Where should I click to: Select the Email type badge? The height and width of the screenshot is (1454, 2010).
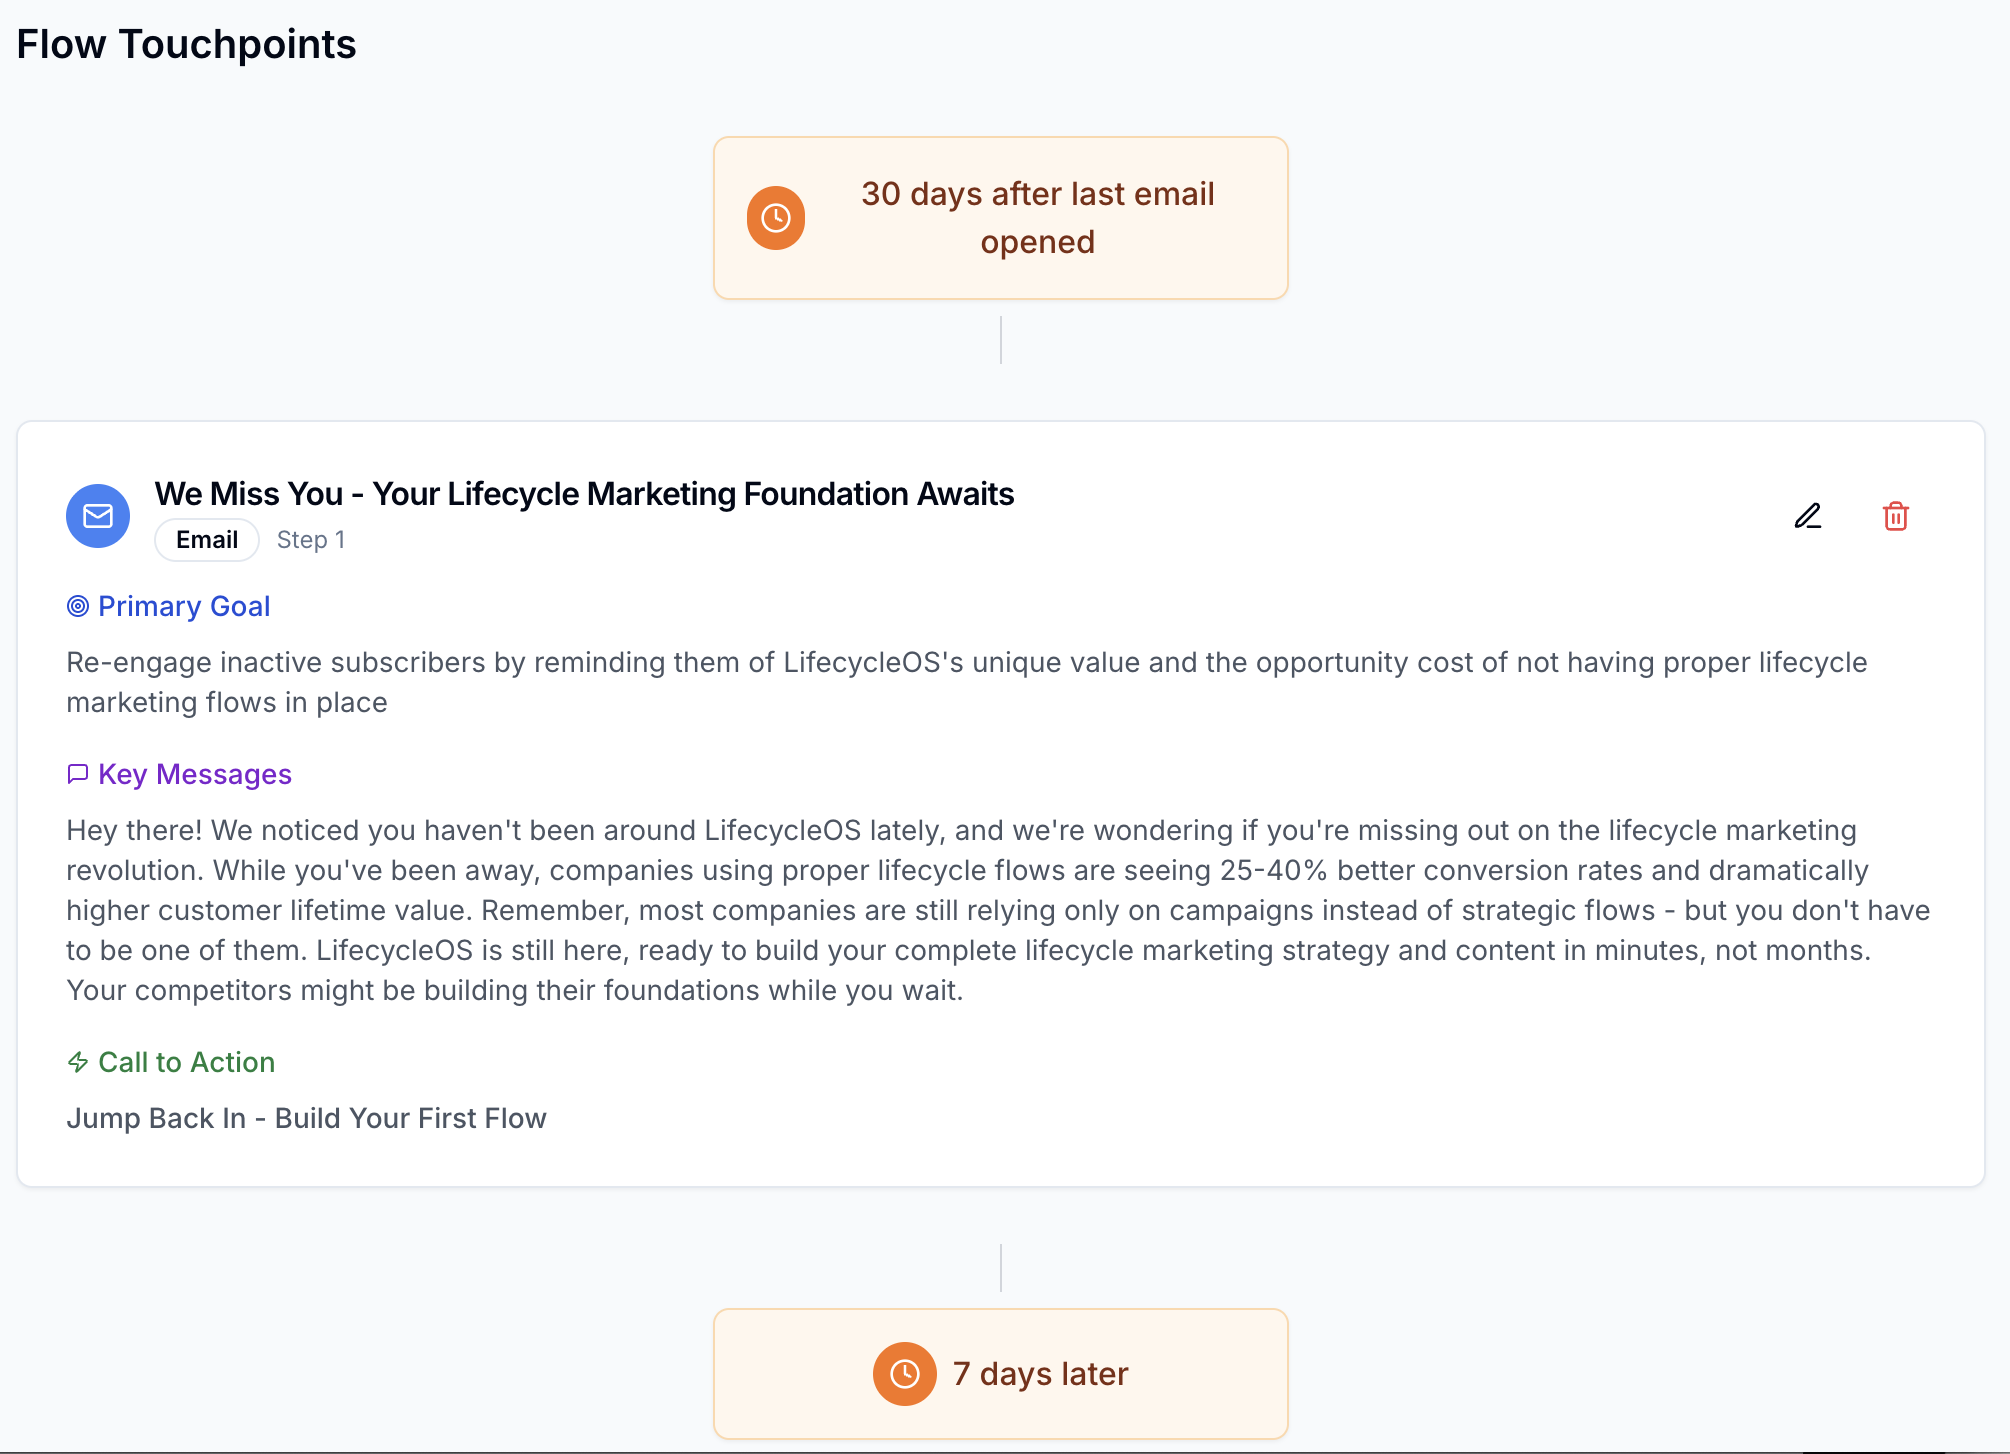207,540
